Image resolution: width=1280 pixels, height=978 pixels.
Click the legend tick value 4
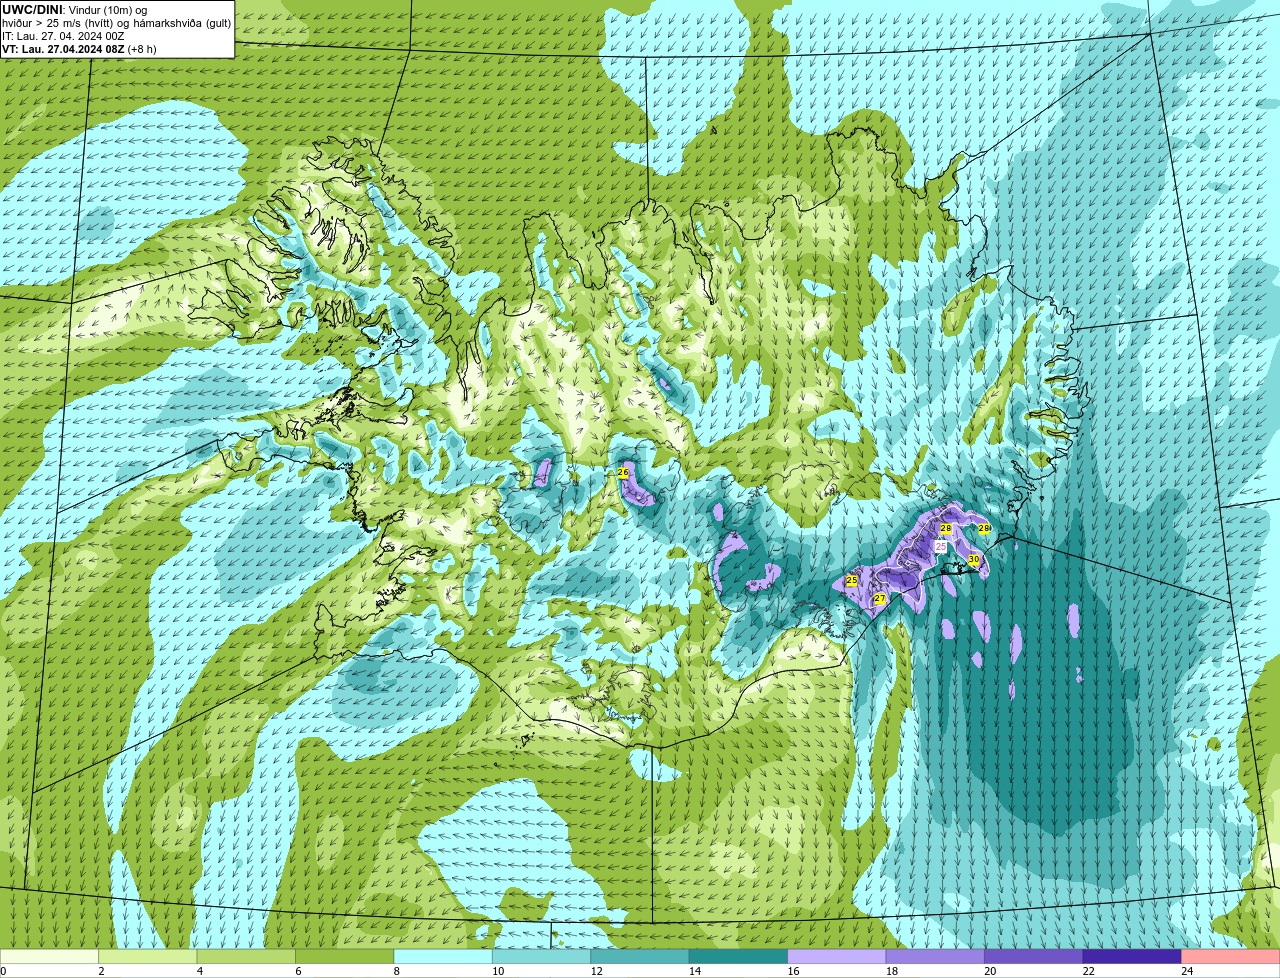point(198,971)
